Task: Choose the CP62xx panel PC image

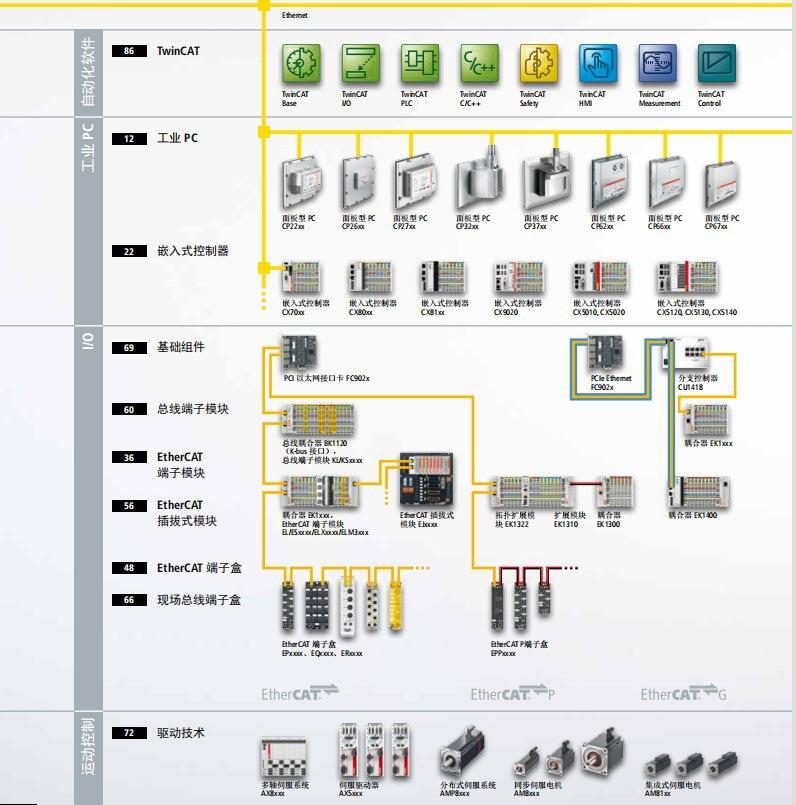Action: (609, 183)
